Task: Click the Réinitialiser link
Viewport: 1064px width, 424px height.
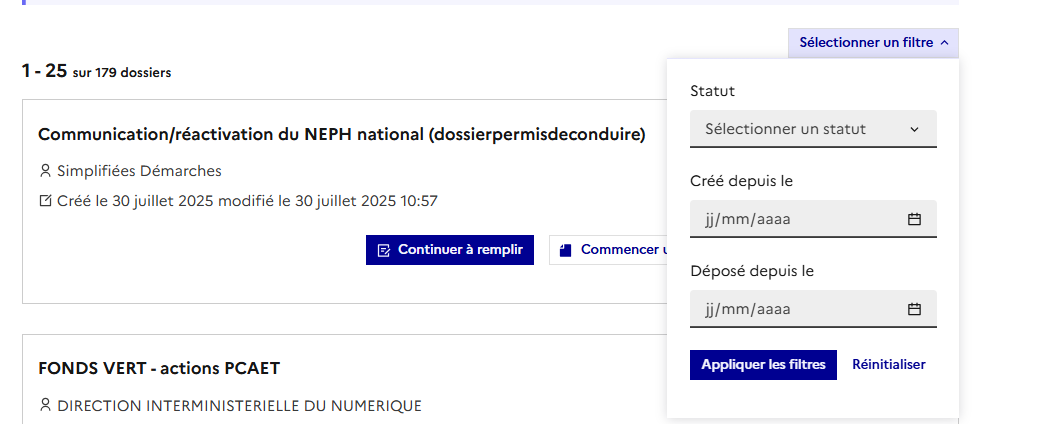Action: tap(888, 365)
